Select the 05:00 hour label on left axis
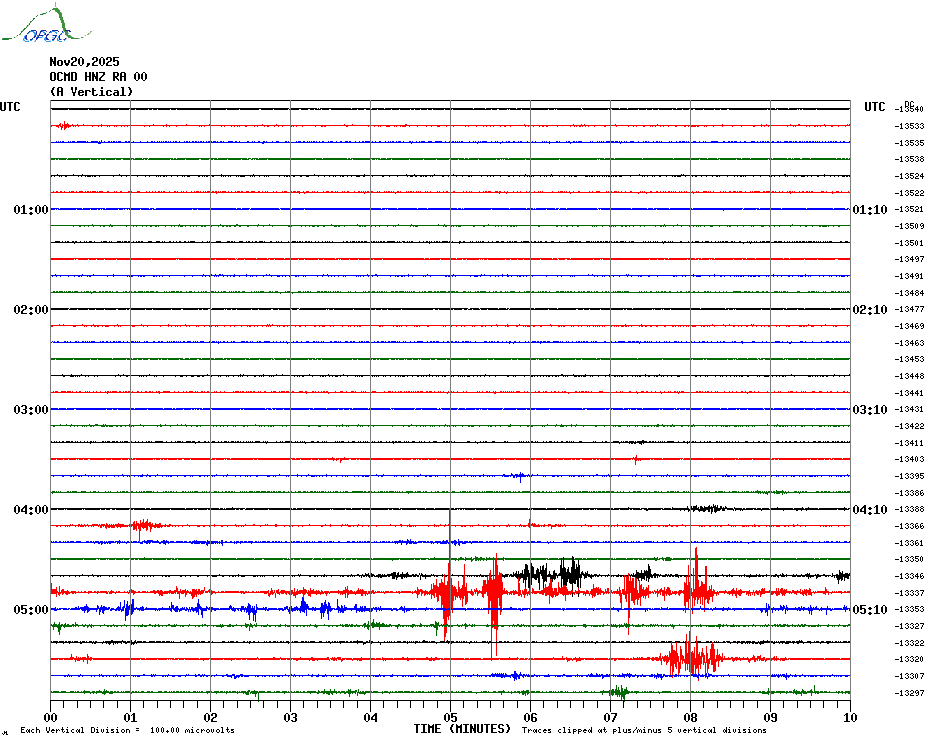The height and width of the screenshot is (744, 930). [30, 610]
